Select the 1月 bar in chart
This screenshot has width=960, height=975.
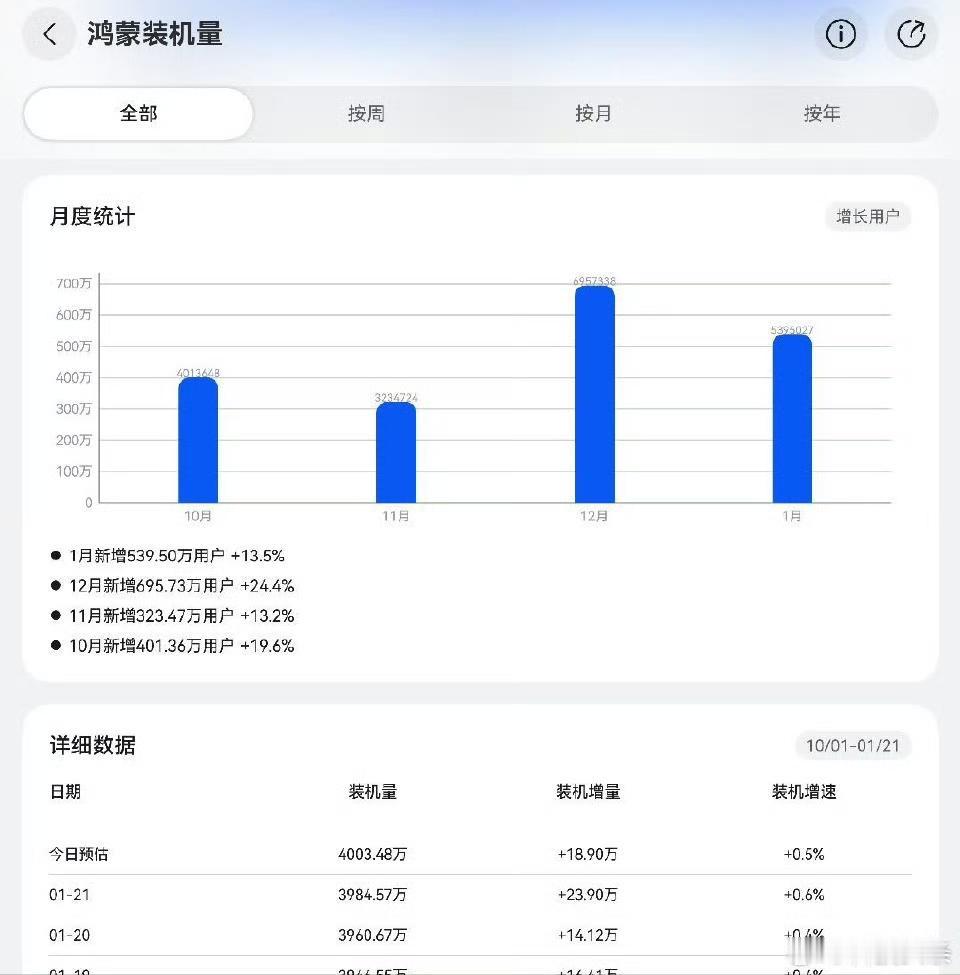(x=792, y=418)
